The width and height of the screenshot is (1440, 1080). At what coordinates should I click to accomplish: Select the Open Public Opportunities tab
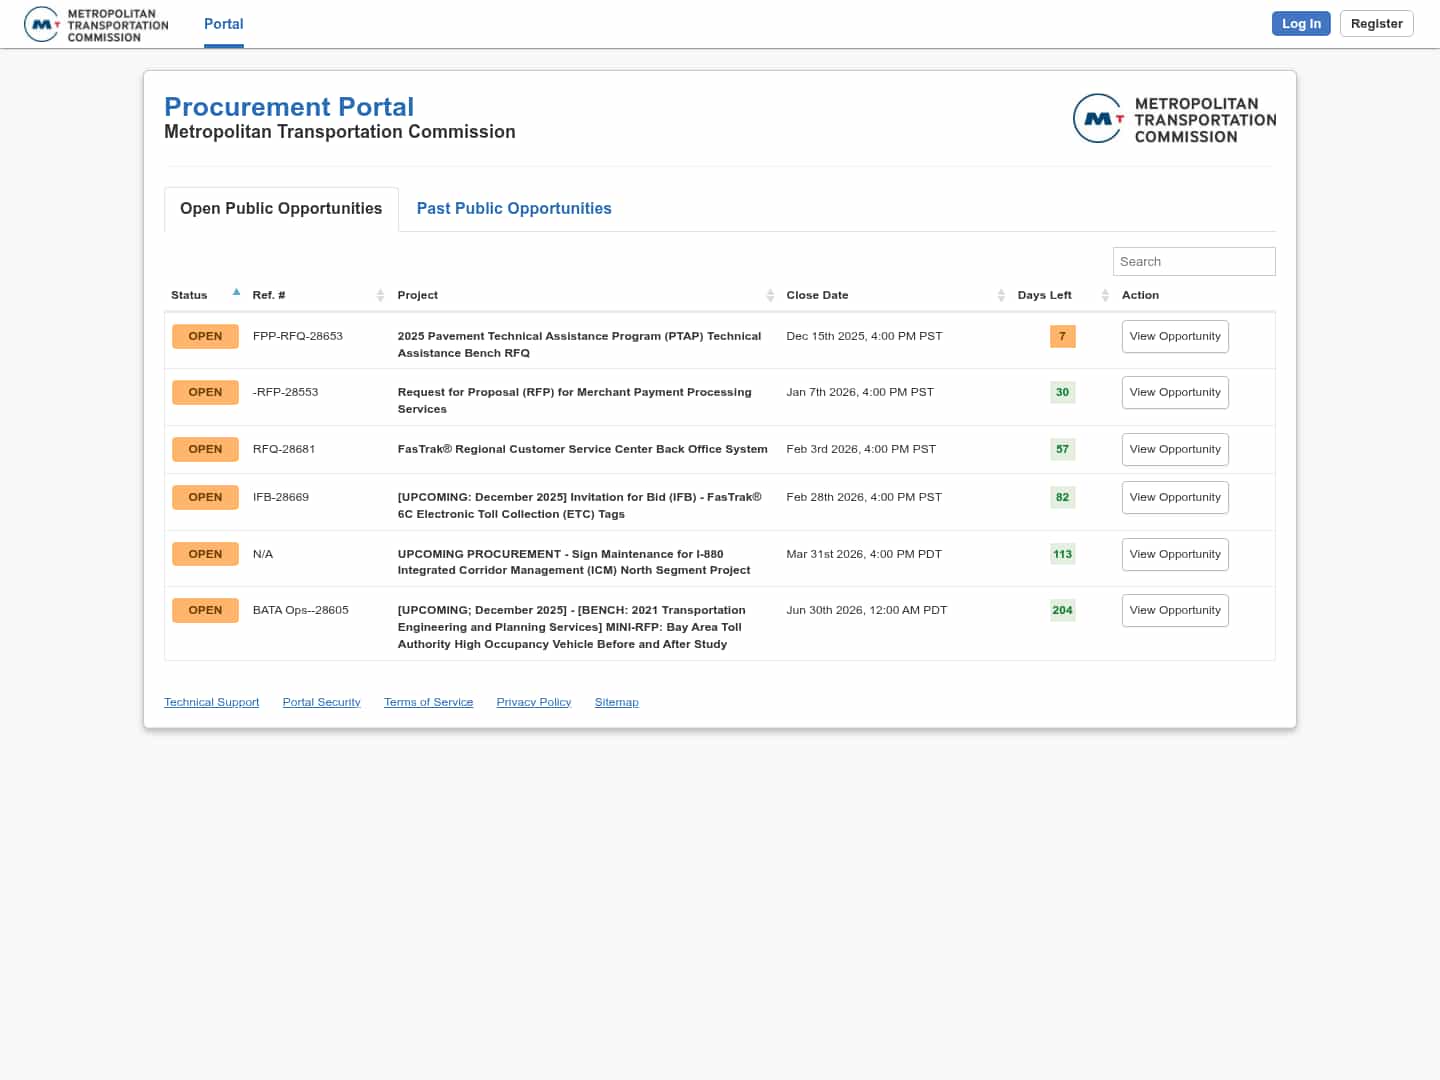281,209
